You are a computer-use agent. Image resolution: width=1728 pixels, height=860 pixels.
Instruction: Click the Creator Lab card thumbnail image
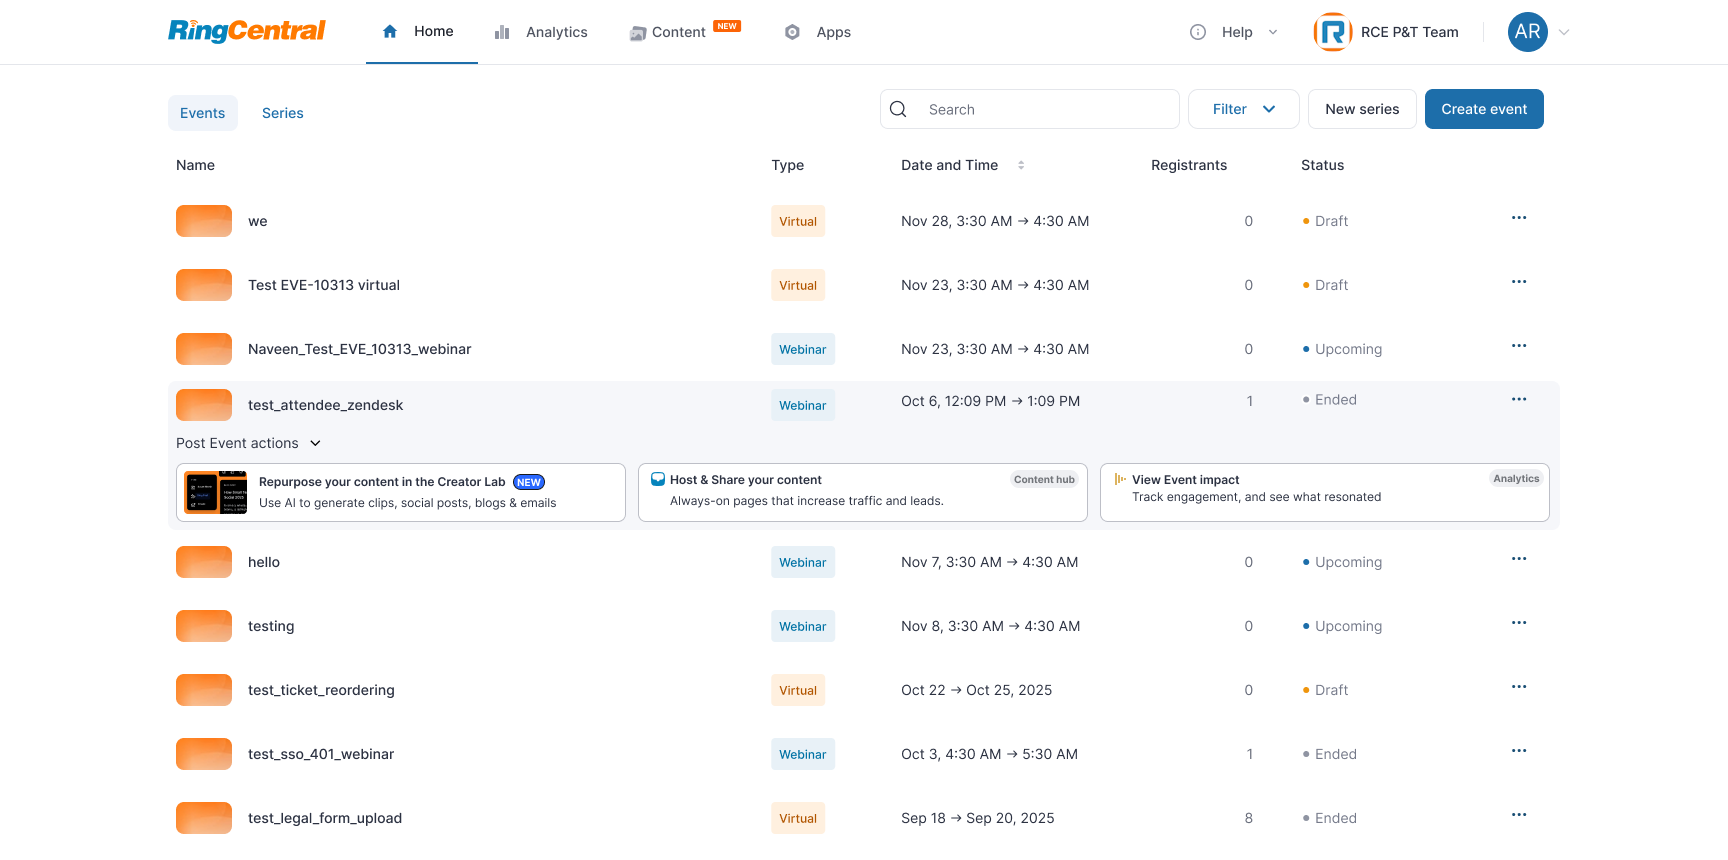point(216,492)
